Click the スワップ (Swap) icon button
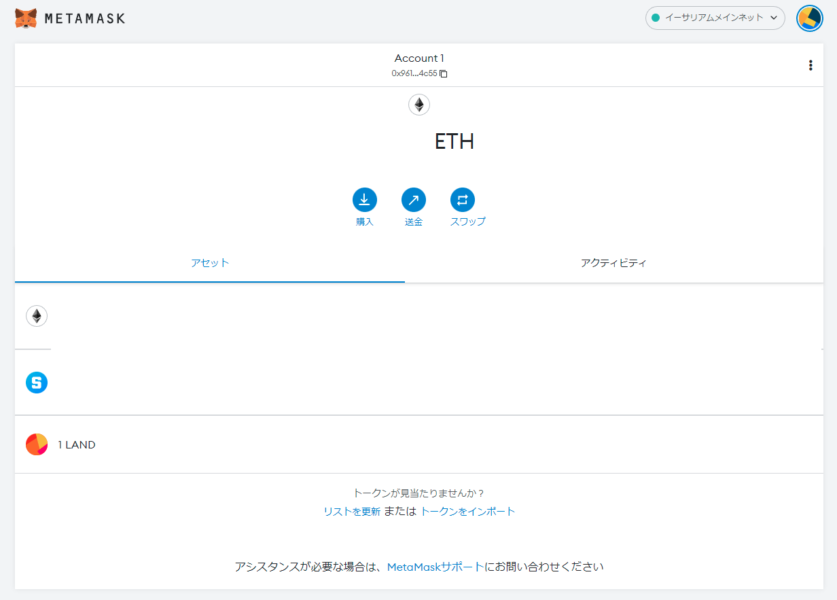This screenshot has height=600, width=837. pyautogui.click(x=462, y=200)
